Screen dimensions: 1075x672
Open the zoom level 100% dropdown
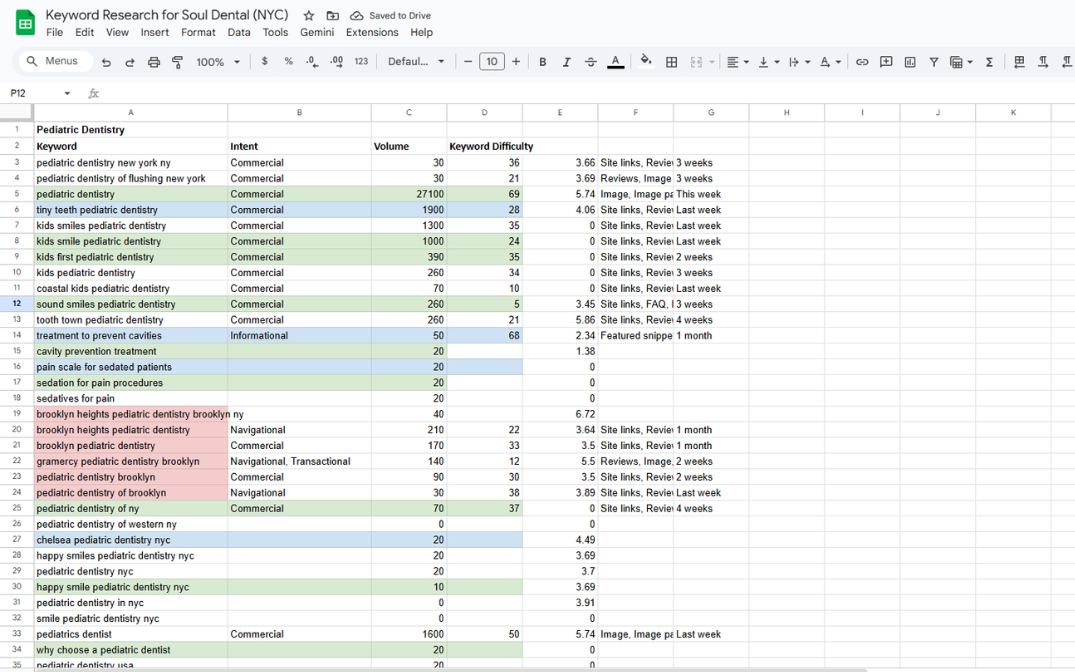click(x=218, y=62)
